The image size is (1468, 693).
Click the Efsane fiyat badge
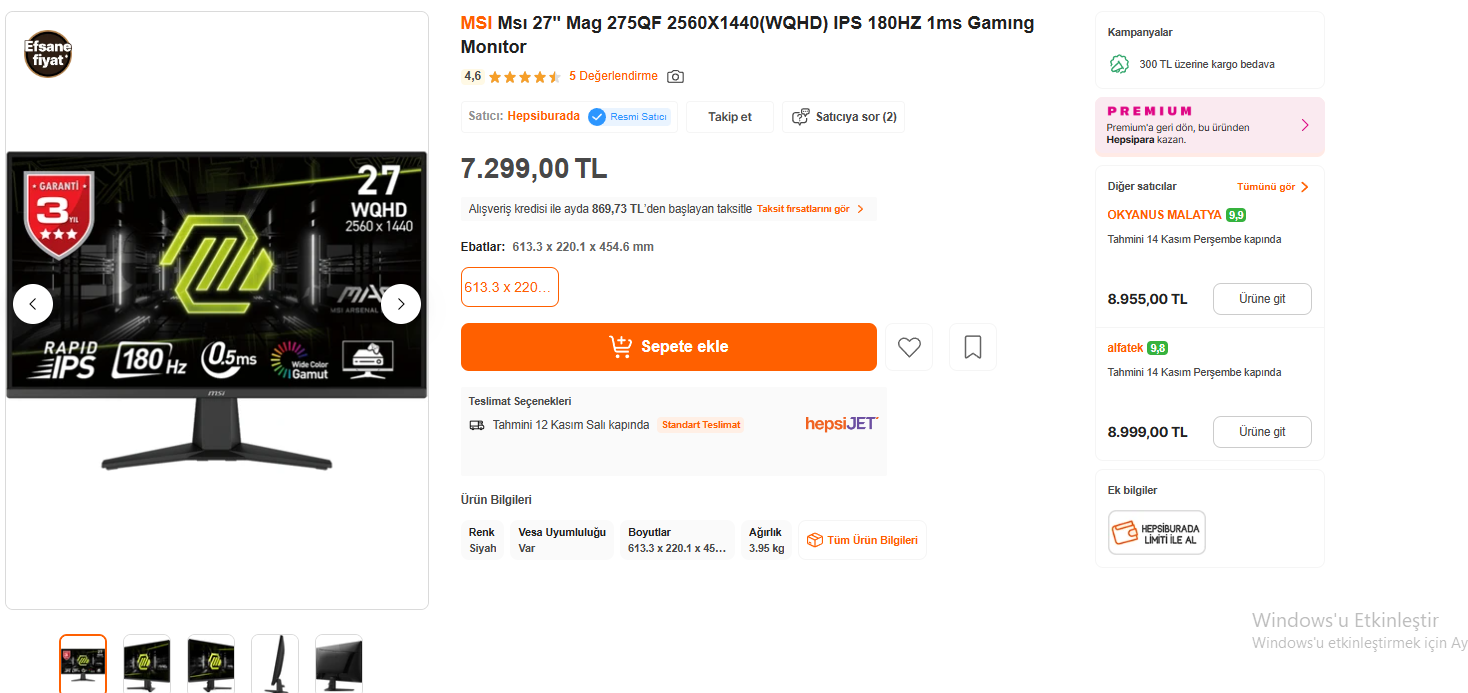point(48,54)
